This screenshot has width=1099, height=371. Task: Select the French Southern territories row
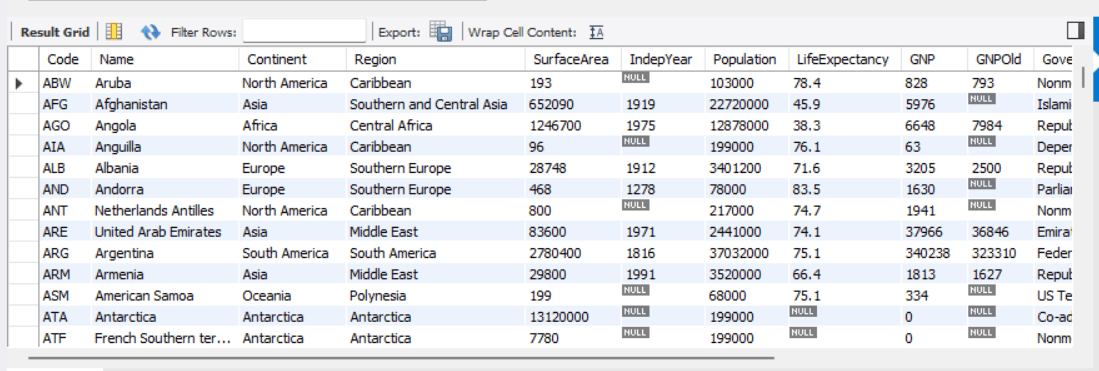(x=540, y=338)
